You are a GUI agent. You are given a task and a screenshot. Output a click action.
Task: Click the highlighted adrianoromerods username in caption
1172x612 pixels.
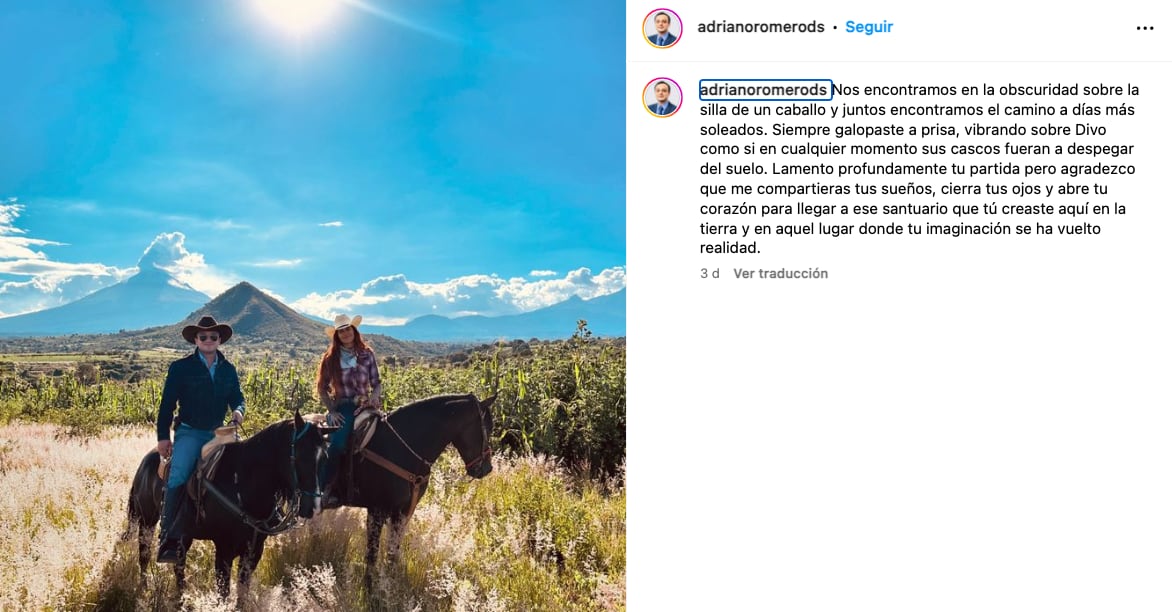tap(765, 90)
